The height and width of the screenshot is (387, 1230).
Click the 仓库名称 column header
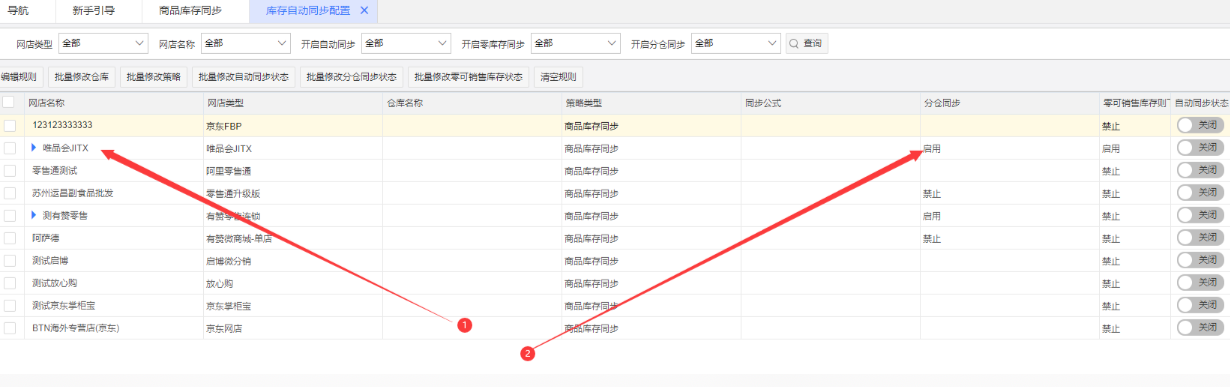(x=471, y=102)
